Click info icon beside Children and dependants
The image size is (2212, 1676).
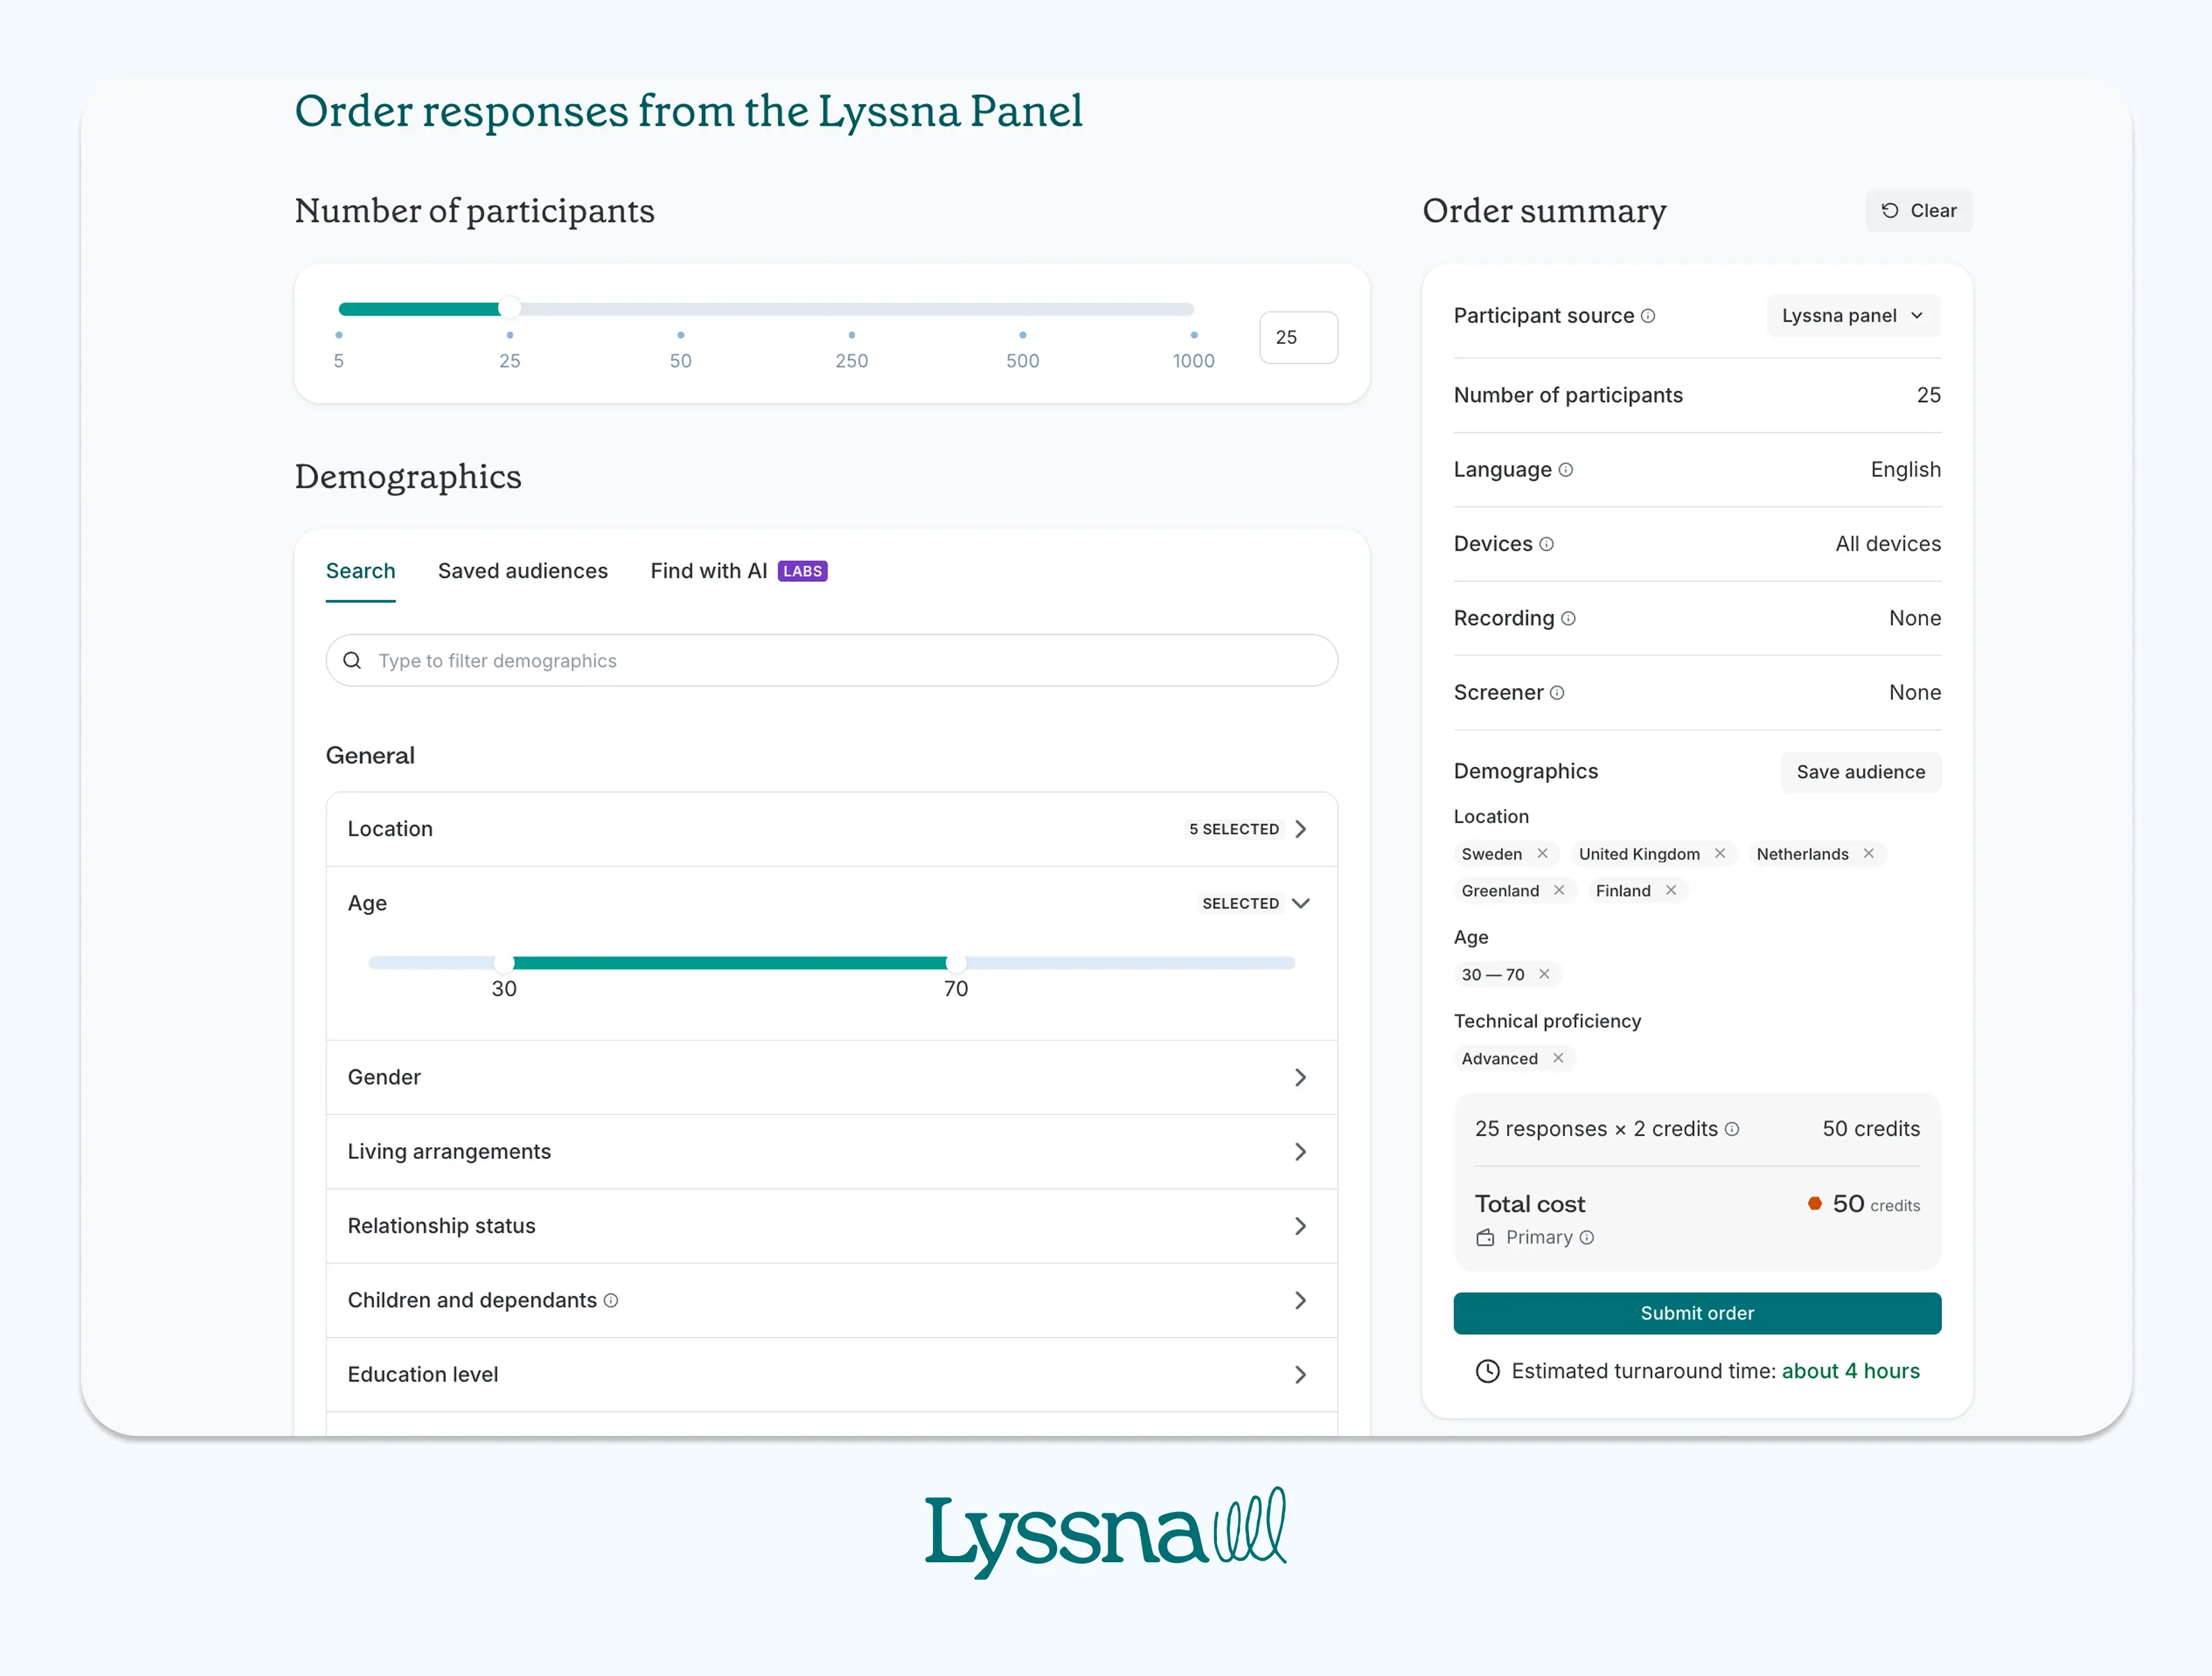click(x=611, y=1300)
